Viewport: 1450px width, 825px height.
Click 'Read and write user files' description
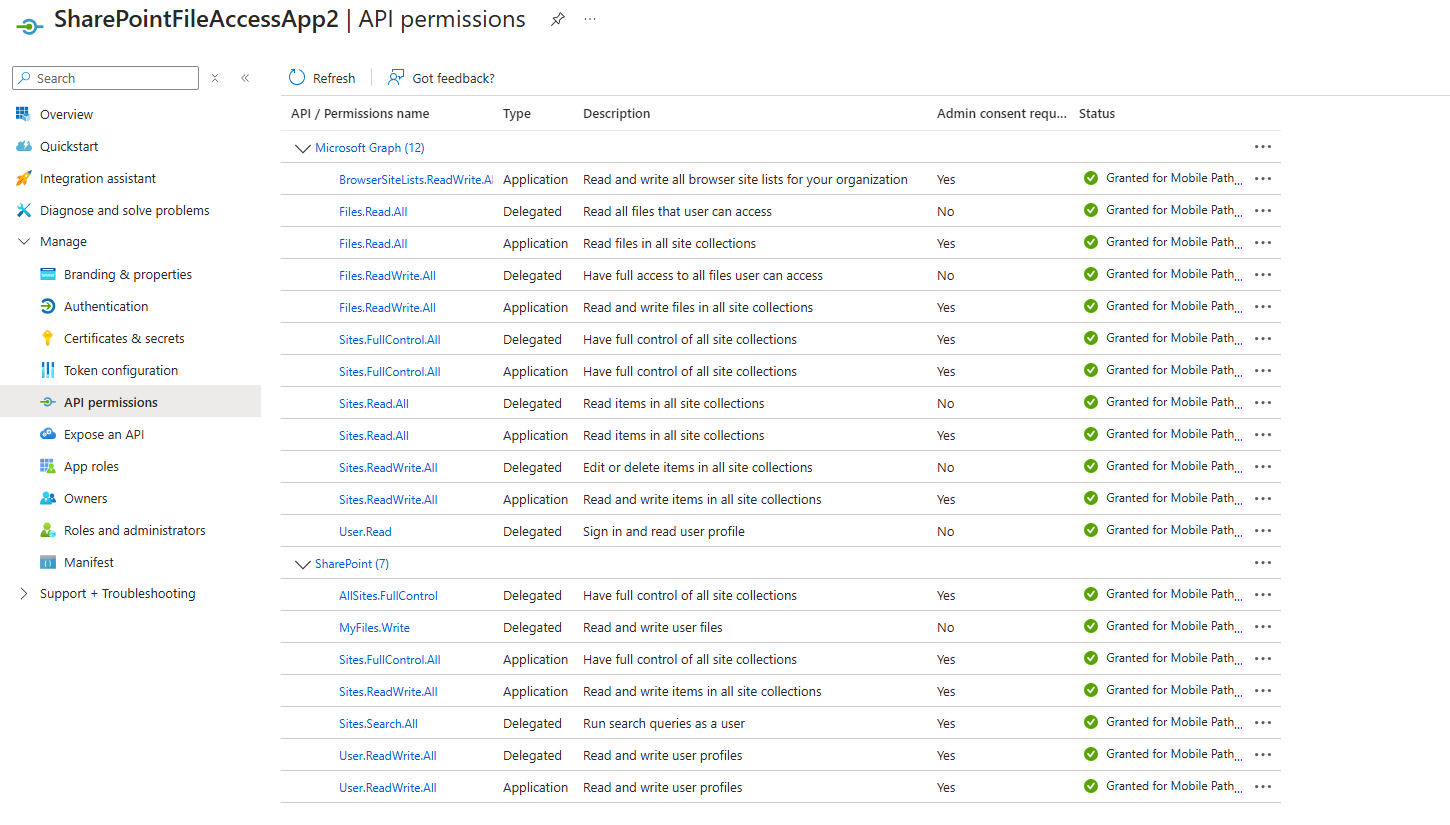653,628
